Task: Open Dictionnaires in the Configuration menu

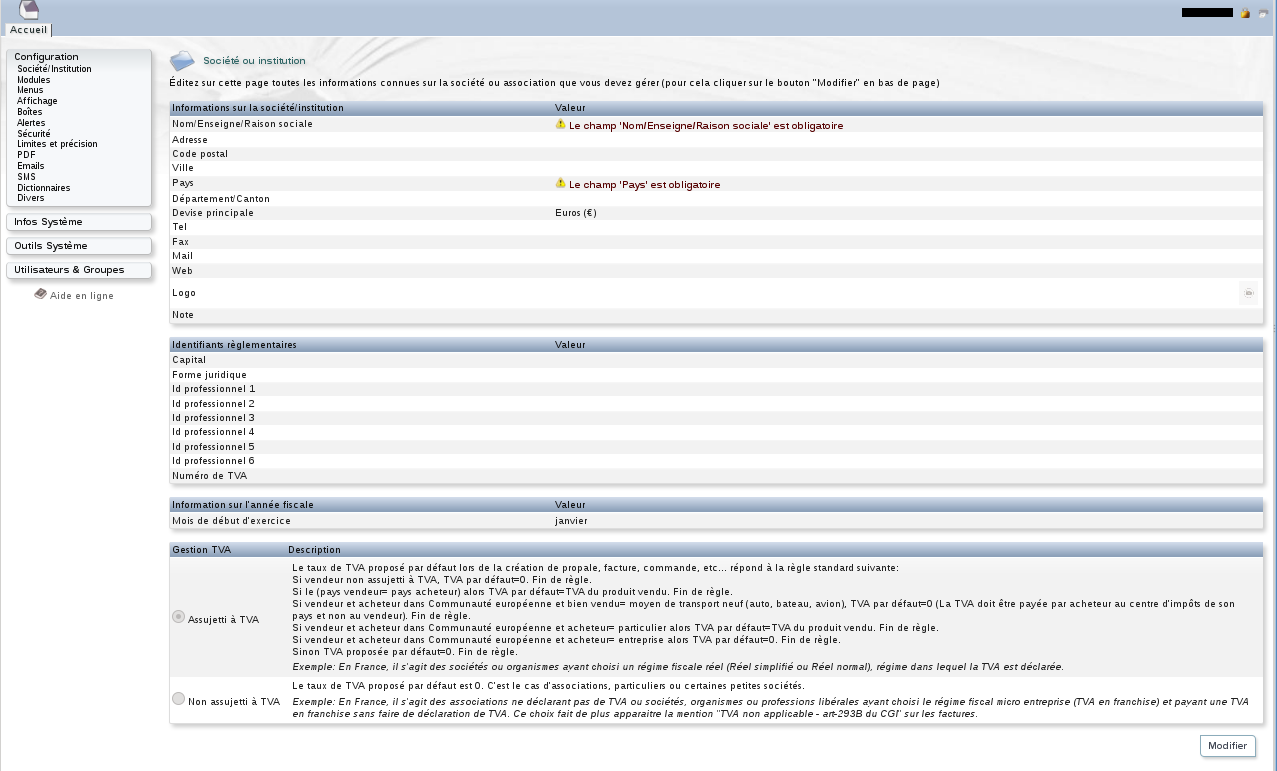Action: click(x=43, y=188)
